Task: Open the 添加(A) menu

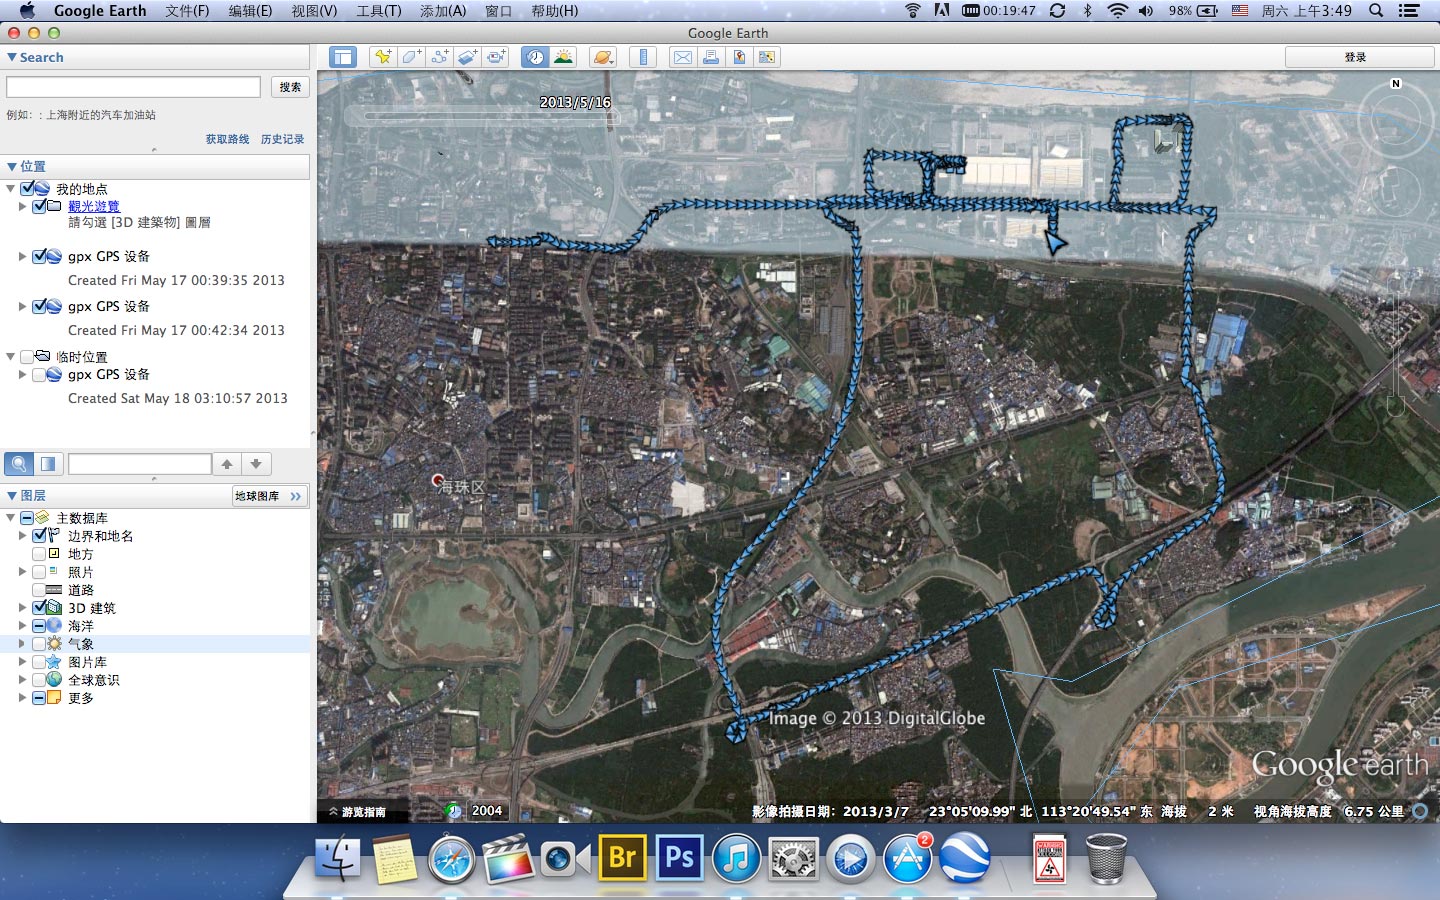Action: tap(443, 11)
